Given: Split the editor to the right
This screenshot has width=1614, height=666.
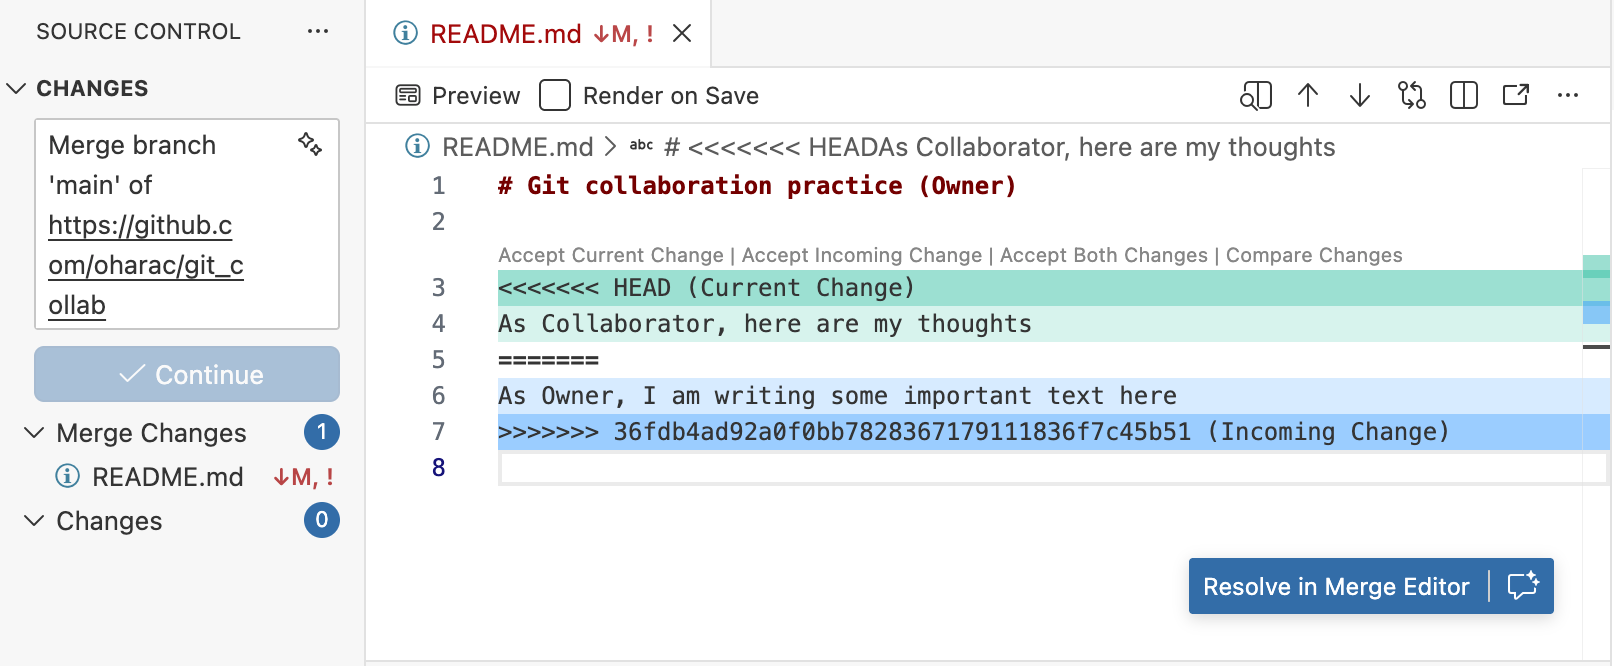Looking at the screenshot, I should click(1464, 96).
